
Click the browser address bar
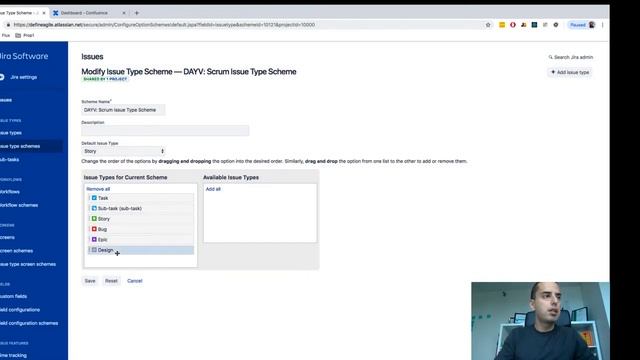click(245, 25)
